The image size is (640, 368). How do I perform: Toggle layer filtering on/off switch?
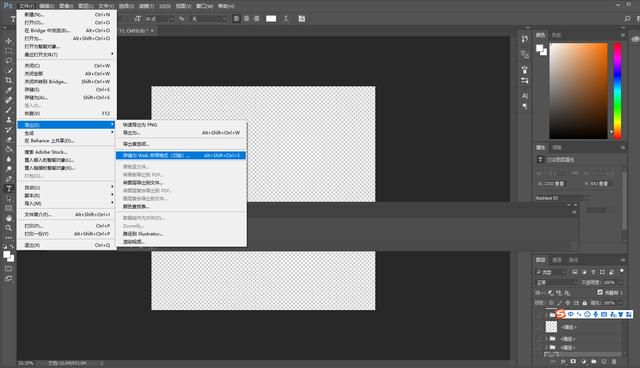click(622, 271)
